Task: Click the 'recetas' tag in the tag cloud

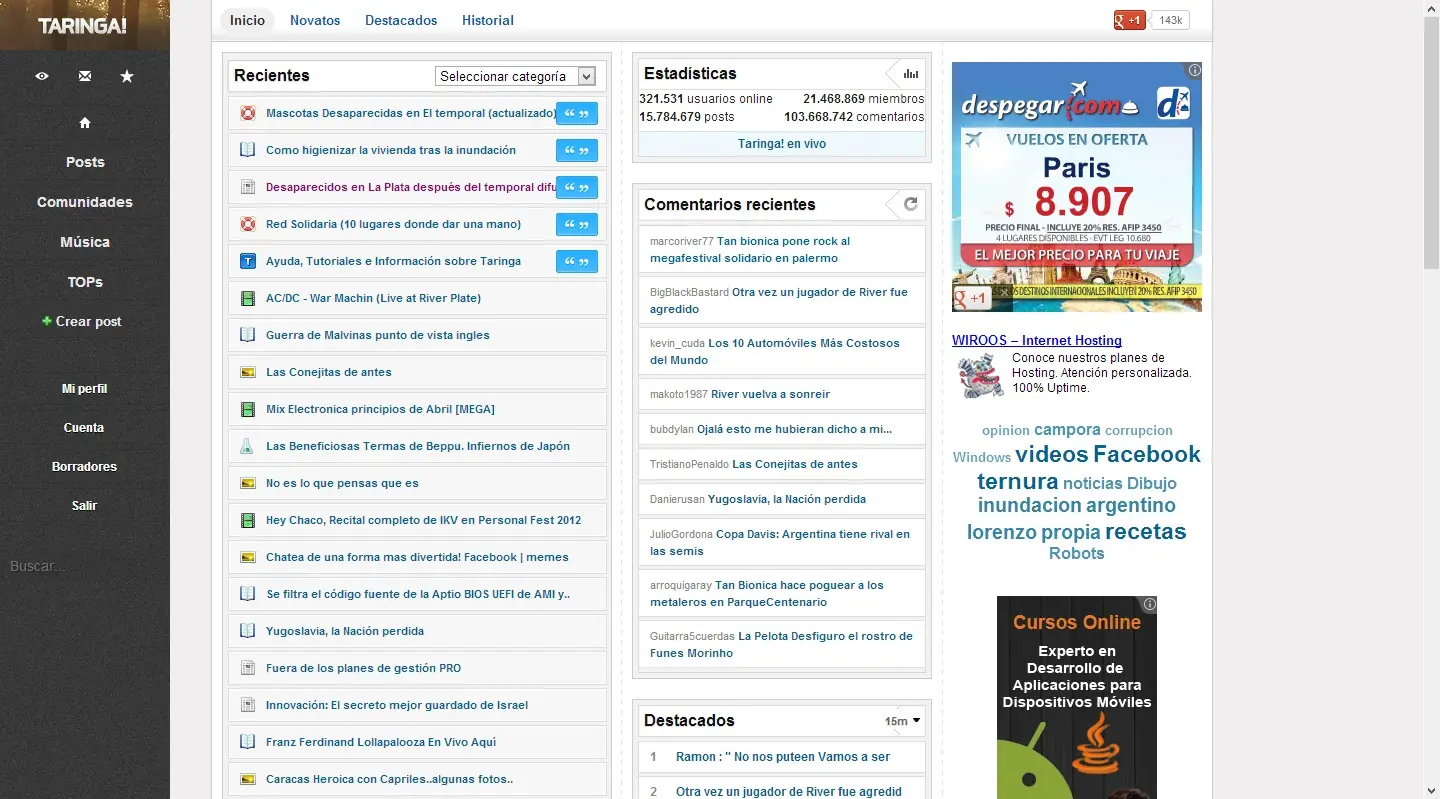Action: 1146,532
